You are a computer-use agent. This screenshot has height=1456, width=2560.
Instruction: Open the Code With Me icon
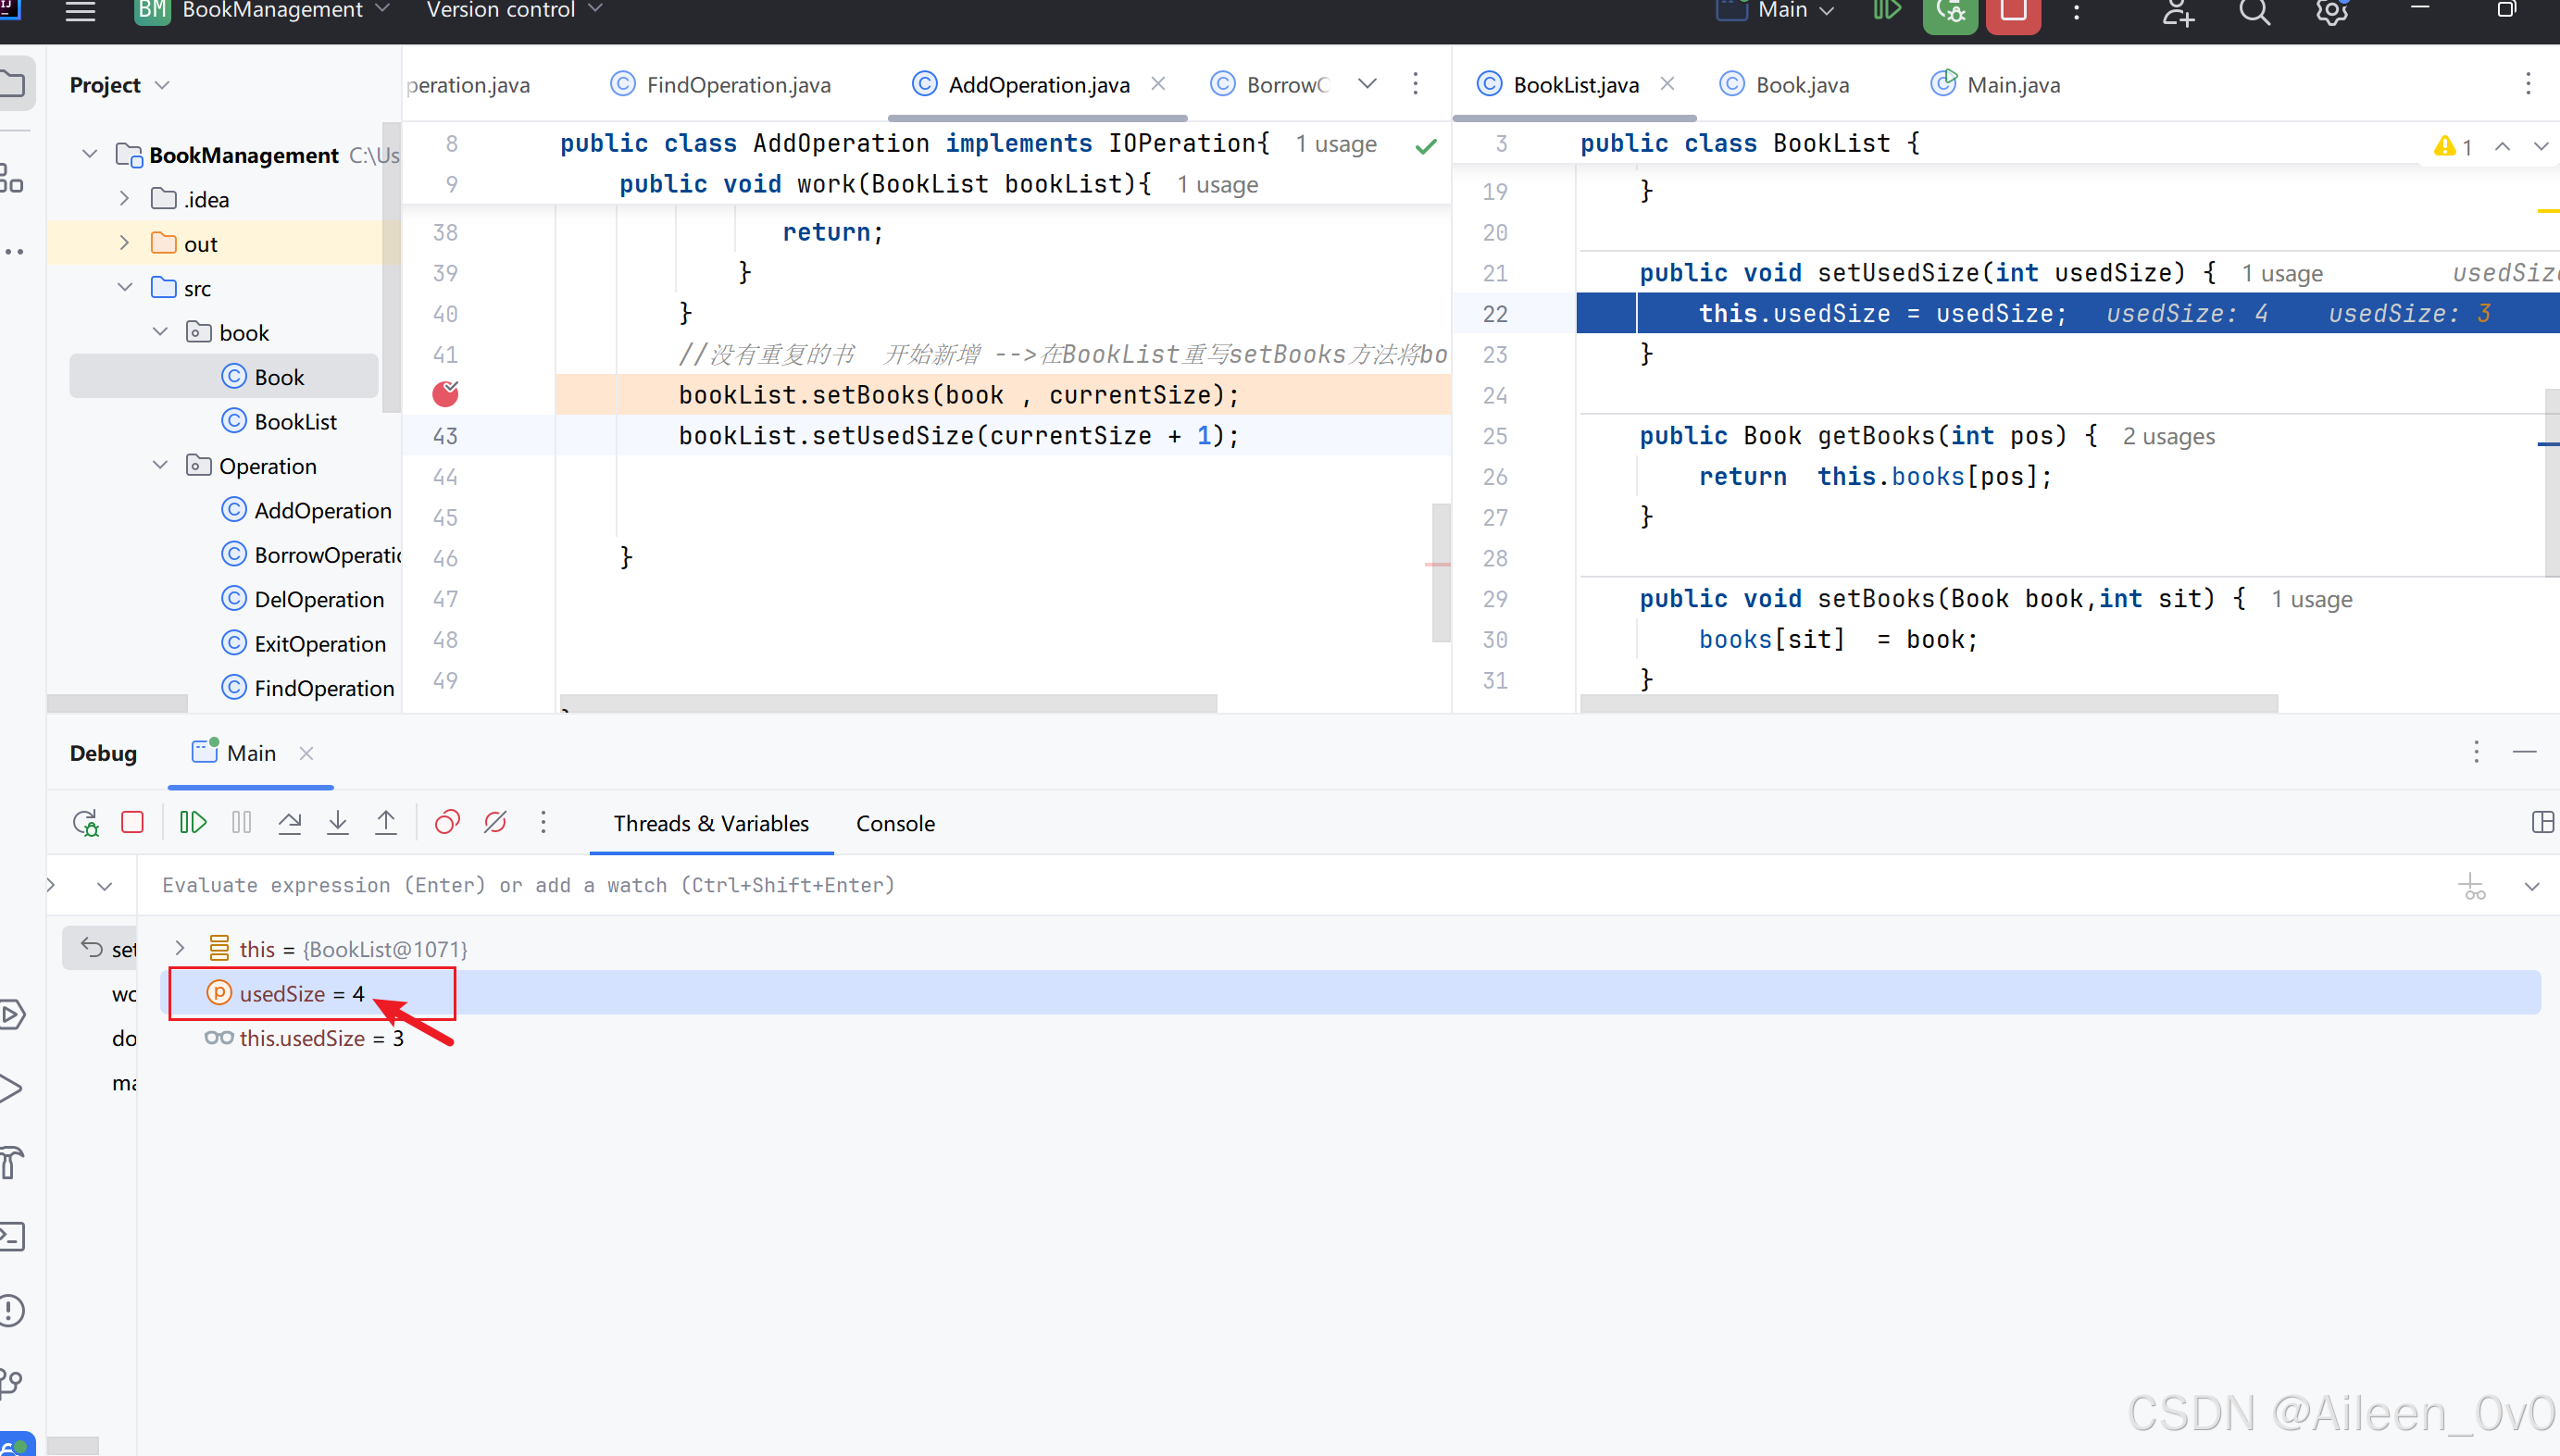pos(2177,13)
